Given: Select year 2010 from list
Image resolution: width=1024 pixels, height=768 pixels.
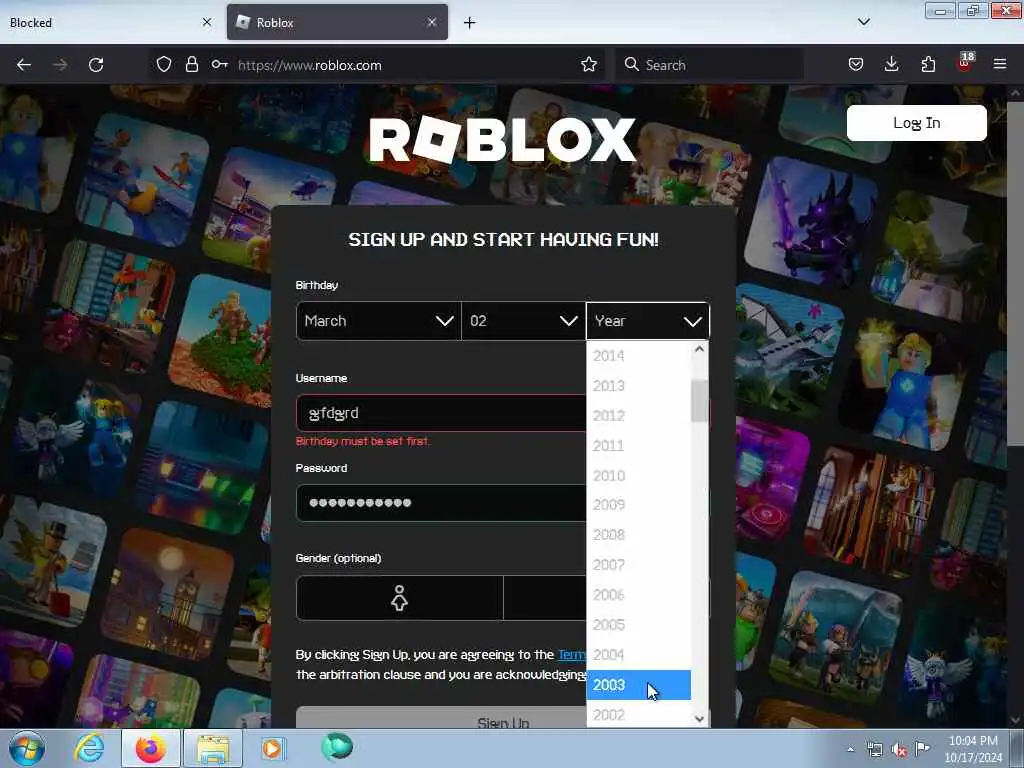Looking at the screenshot, I should [638, 475].
